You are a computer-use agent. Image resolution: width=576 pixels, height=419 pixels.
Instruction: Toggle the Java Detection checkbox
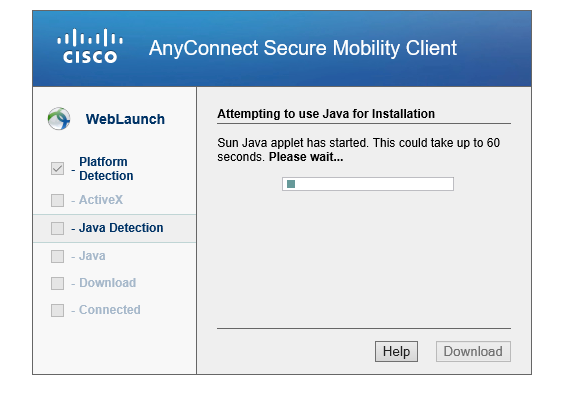(x=57, y=228)
